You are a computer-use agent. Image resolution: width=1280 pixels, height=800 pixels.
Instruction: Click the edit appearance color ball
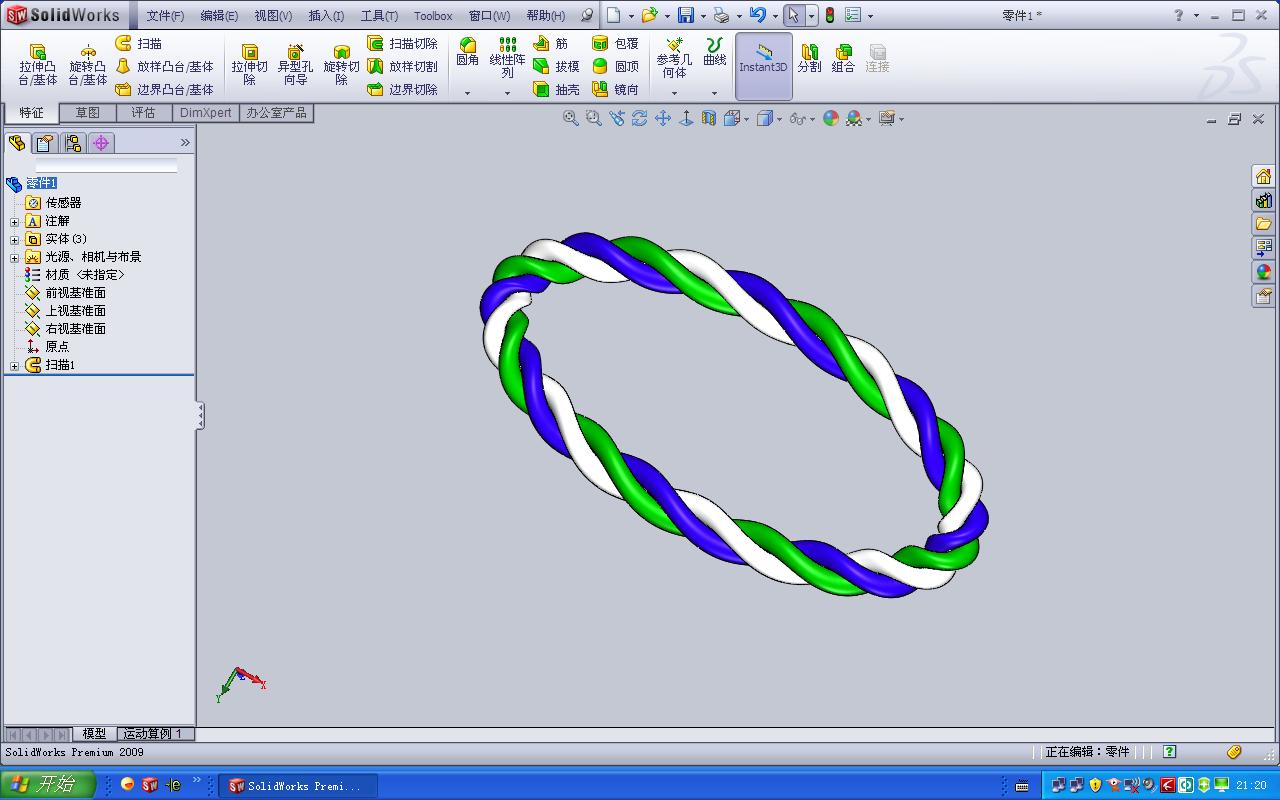click(x=830, y=118)
